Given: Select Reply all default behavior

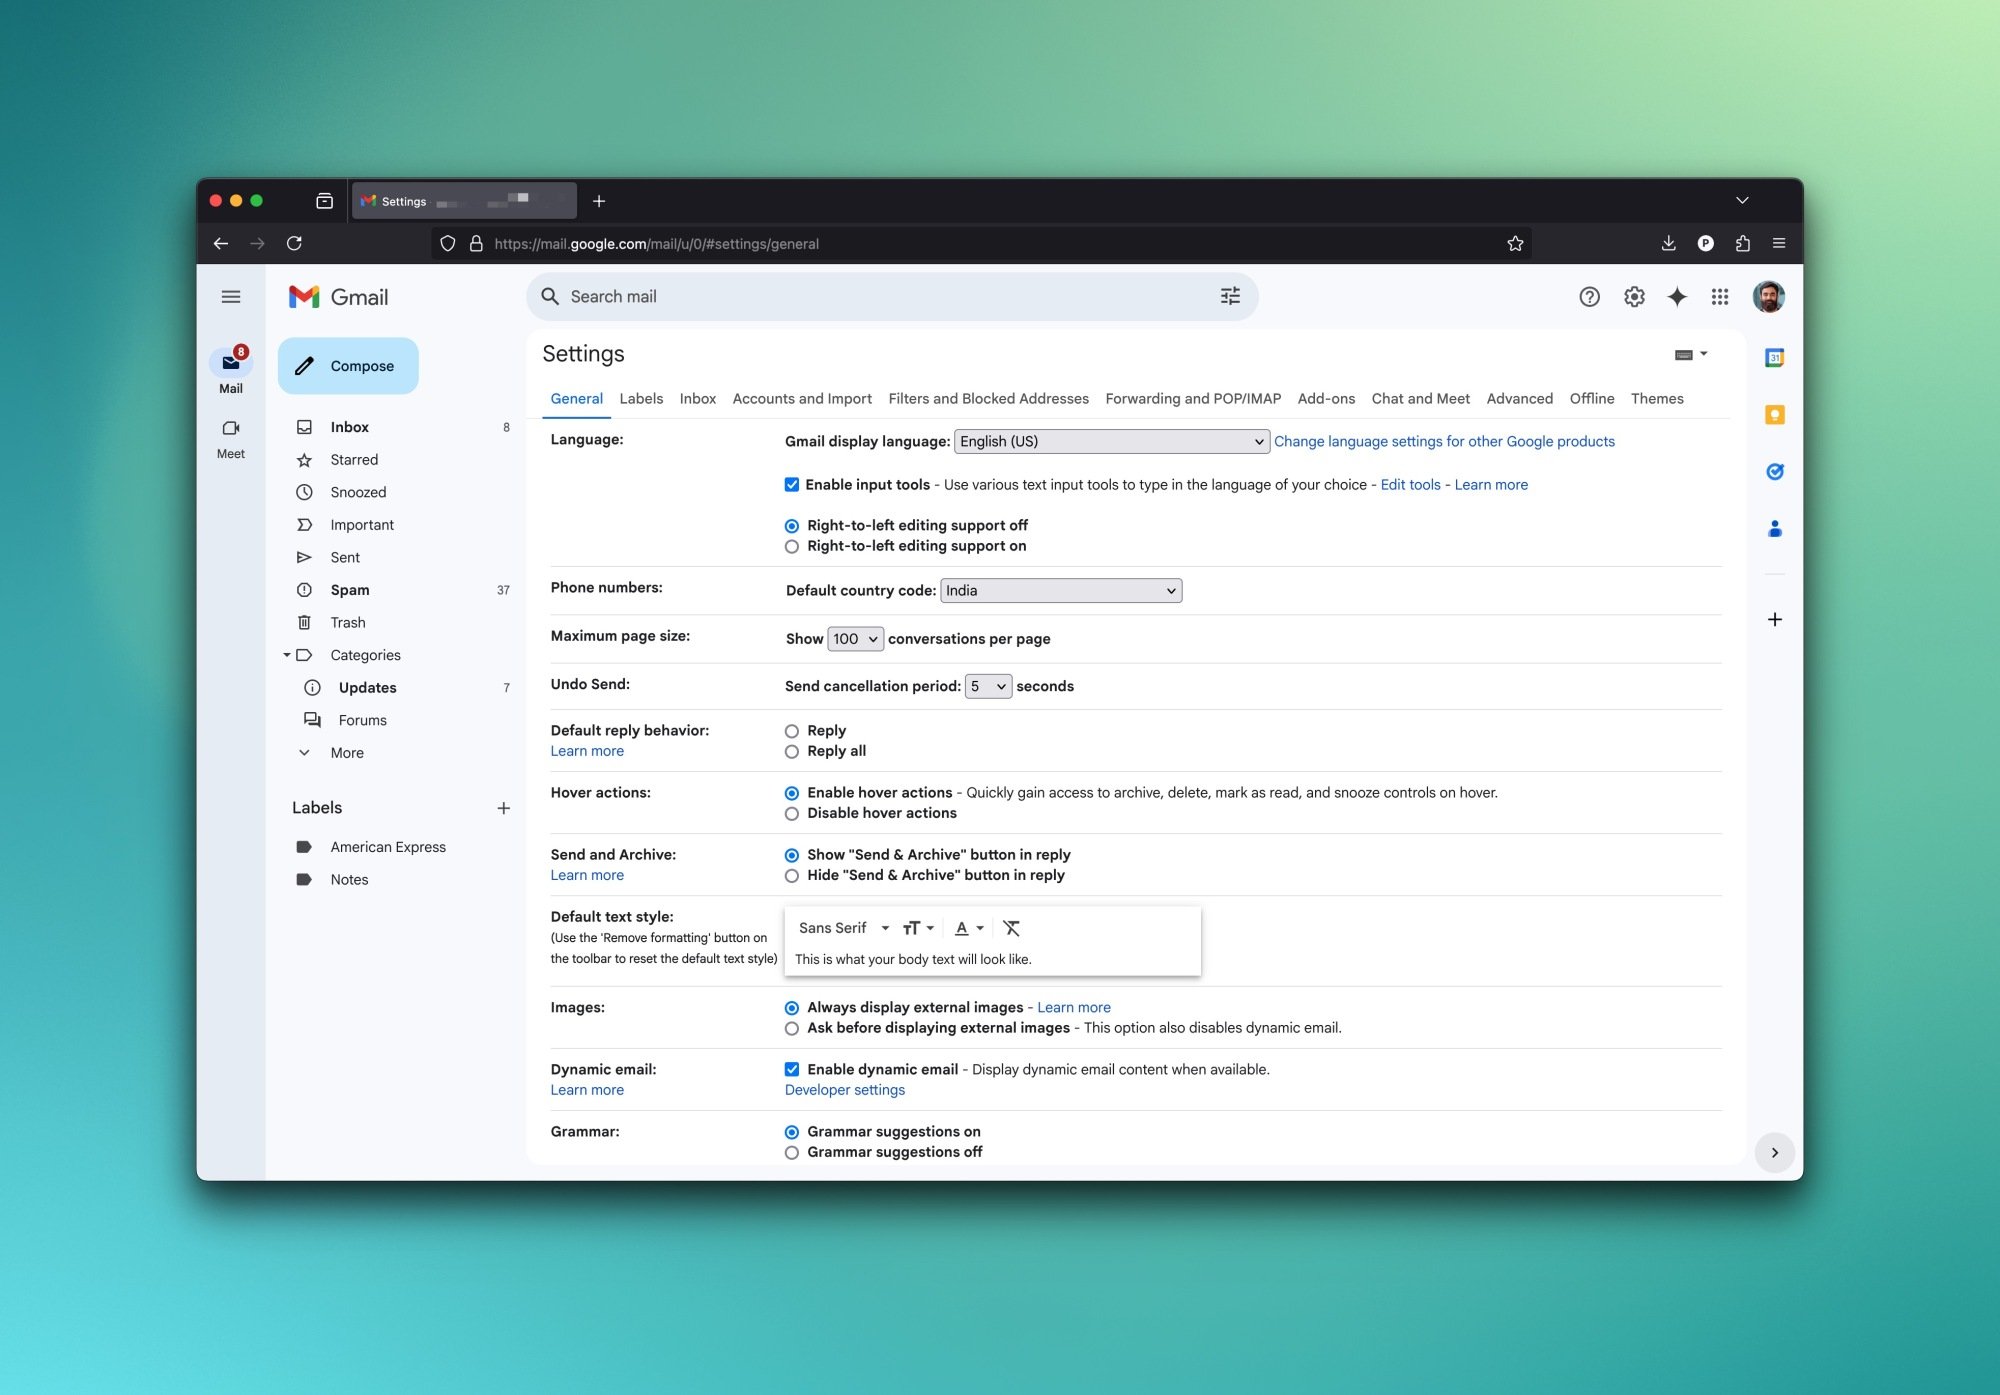Looking at the screenshot, I should [792, 752].
